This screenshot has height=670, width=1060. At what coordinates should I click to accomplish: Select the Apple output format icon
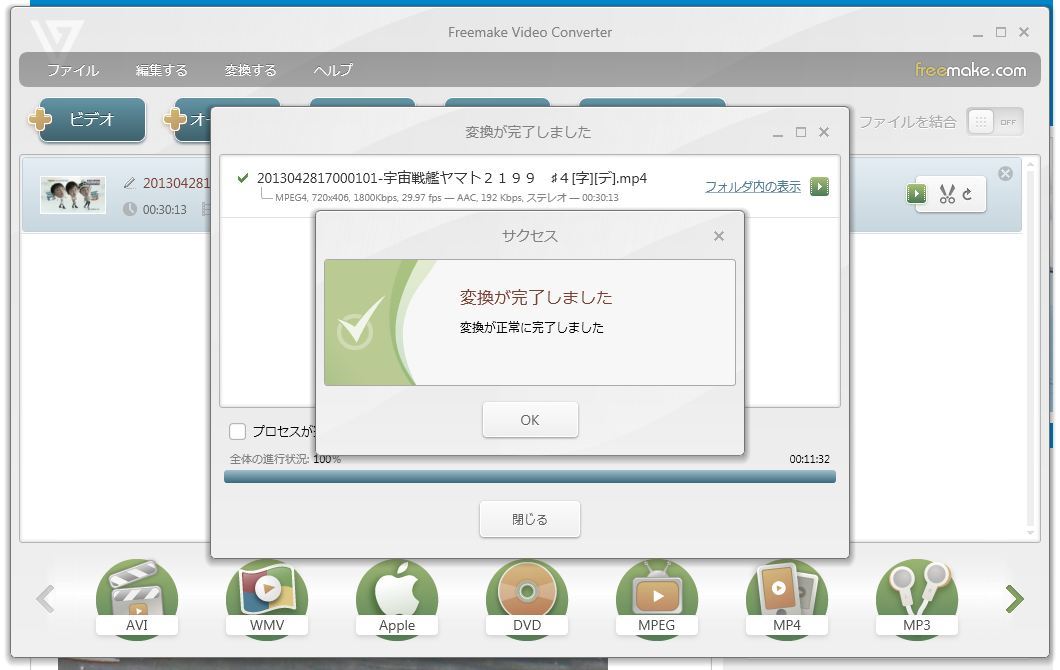coord(397,598)
